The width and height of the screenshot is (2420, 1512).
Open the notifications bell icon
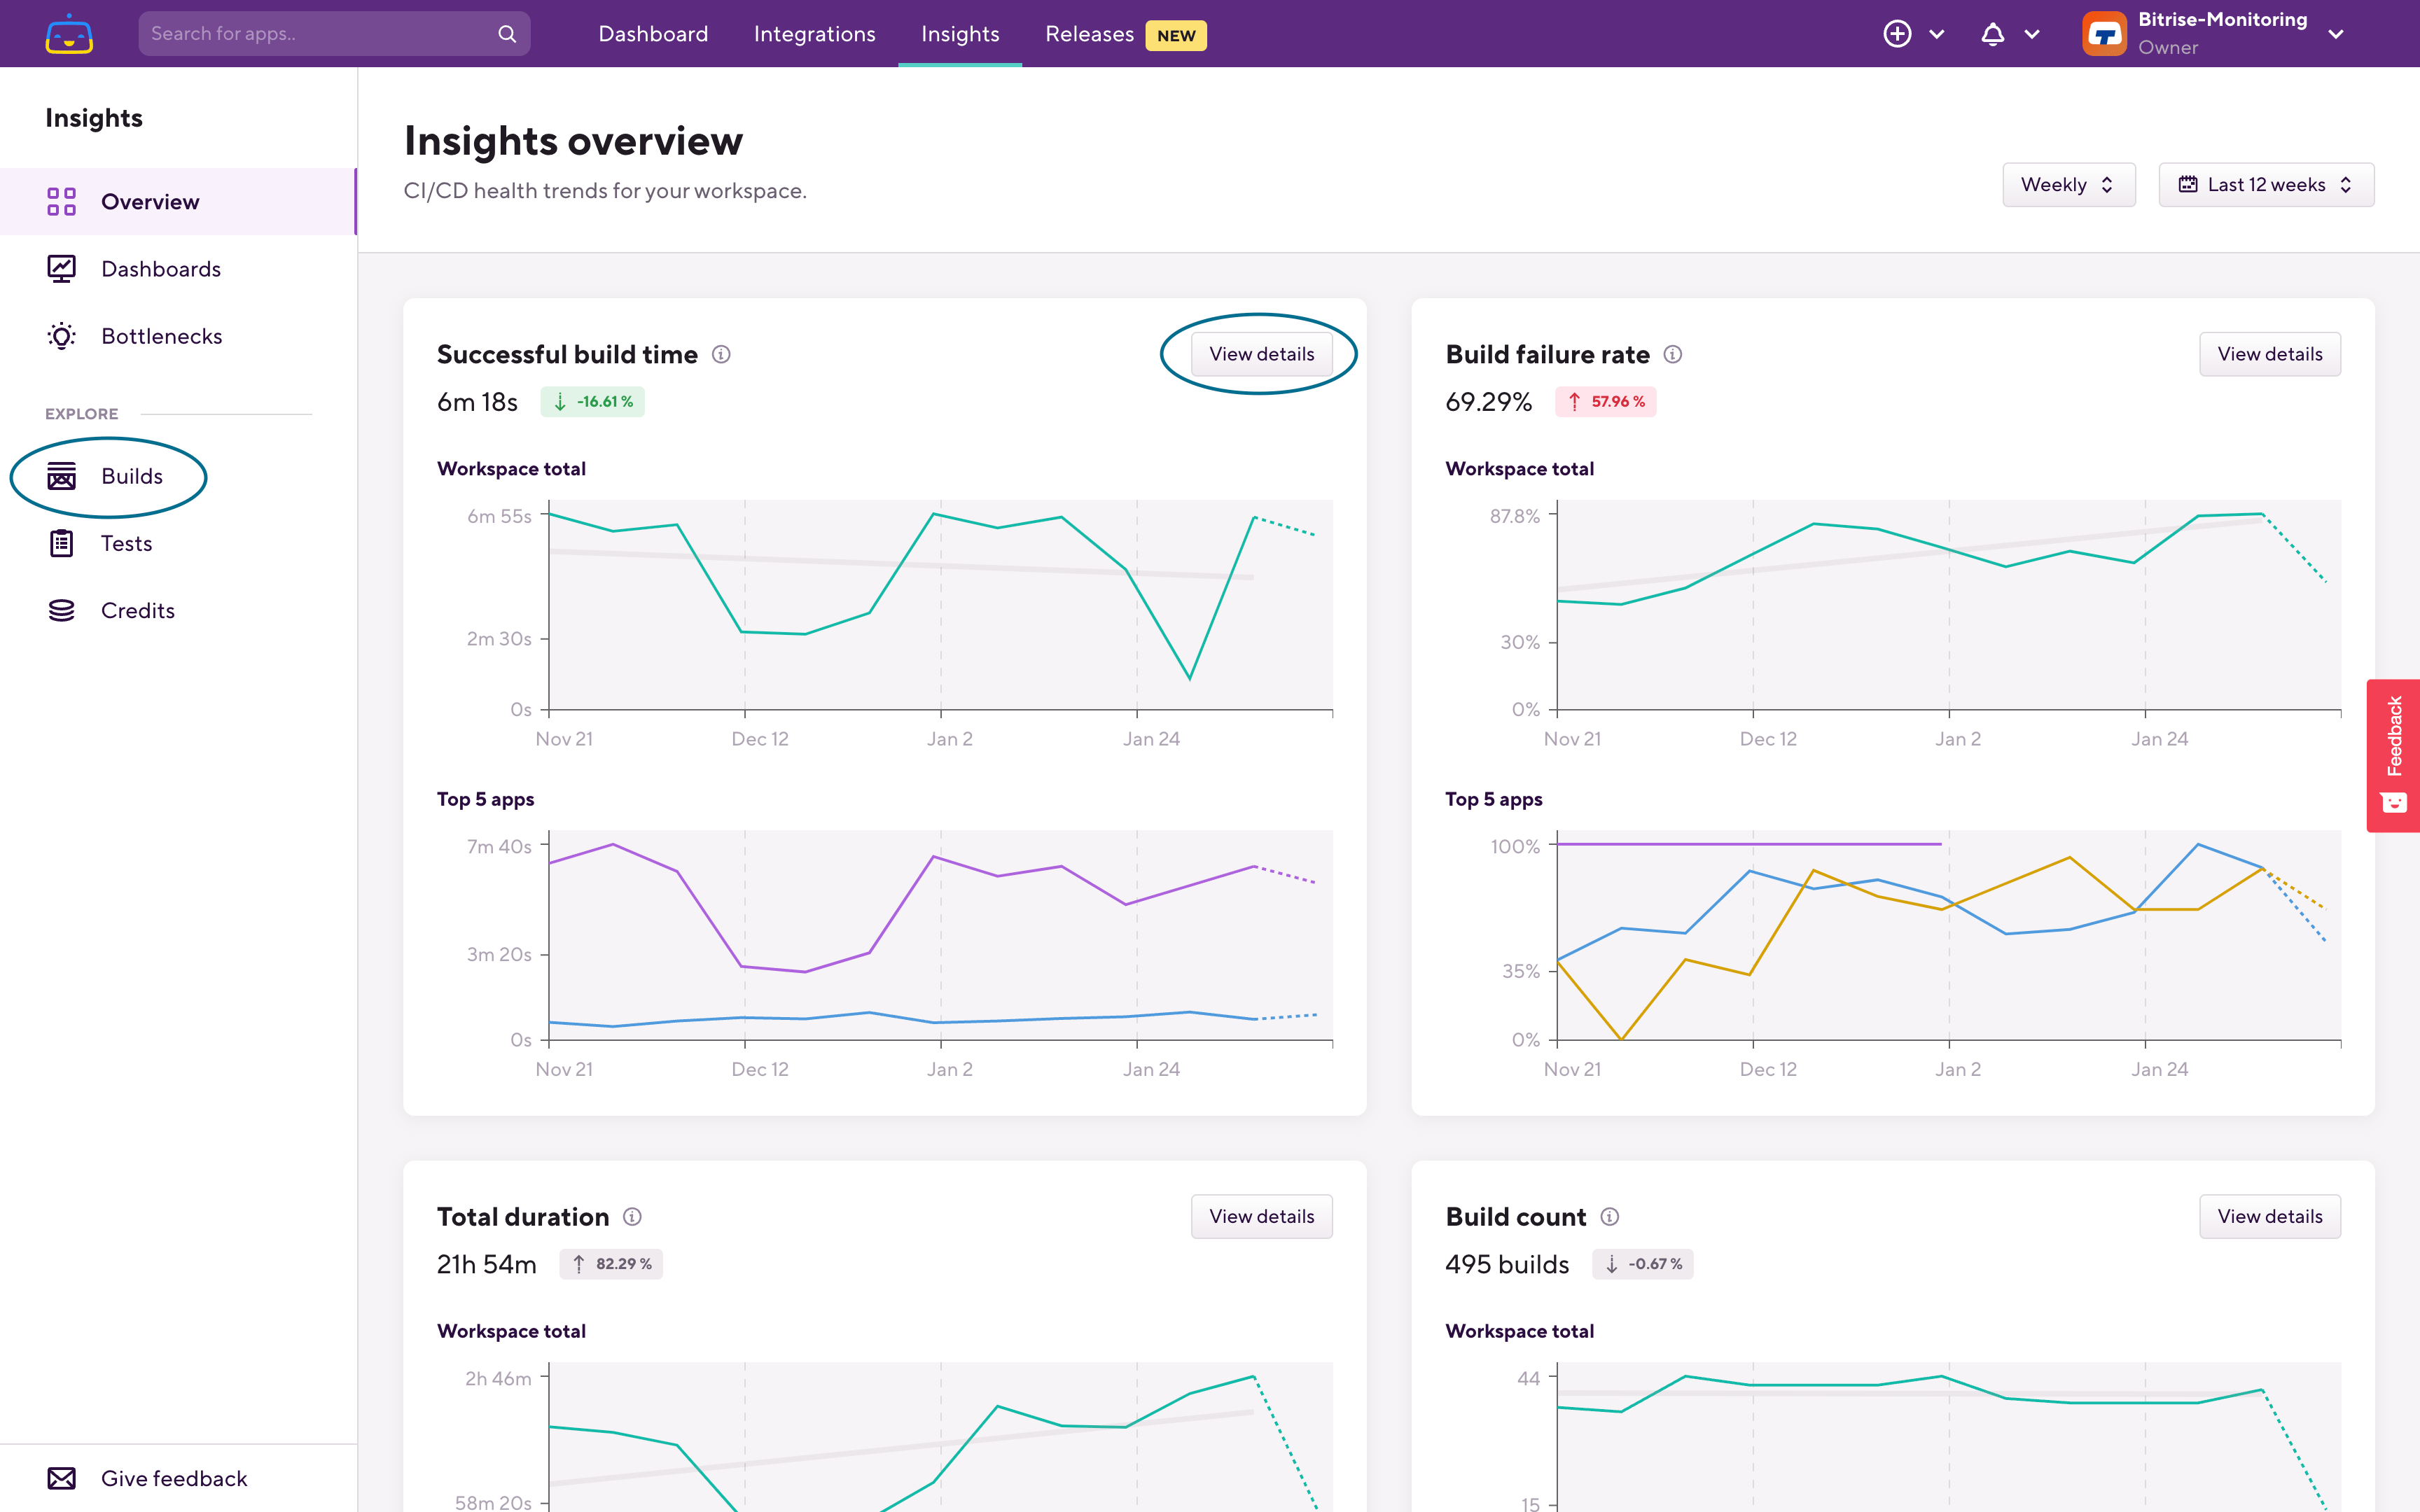click(1992, 34)
